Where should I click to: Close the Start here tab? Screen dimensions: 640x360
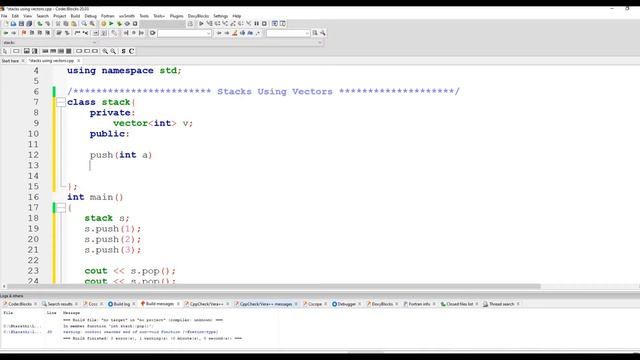[23, 61]
